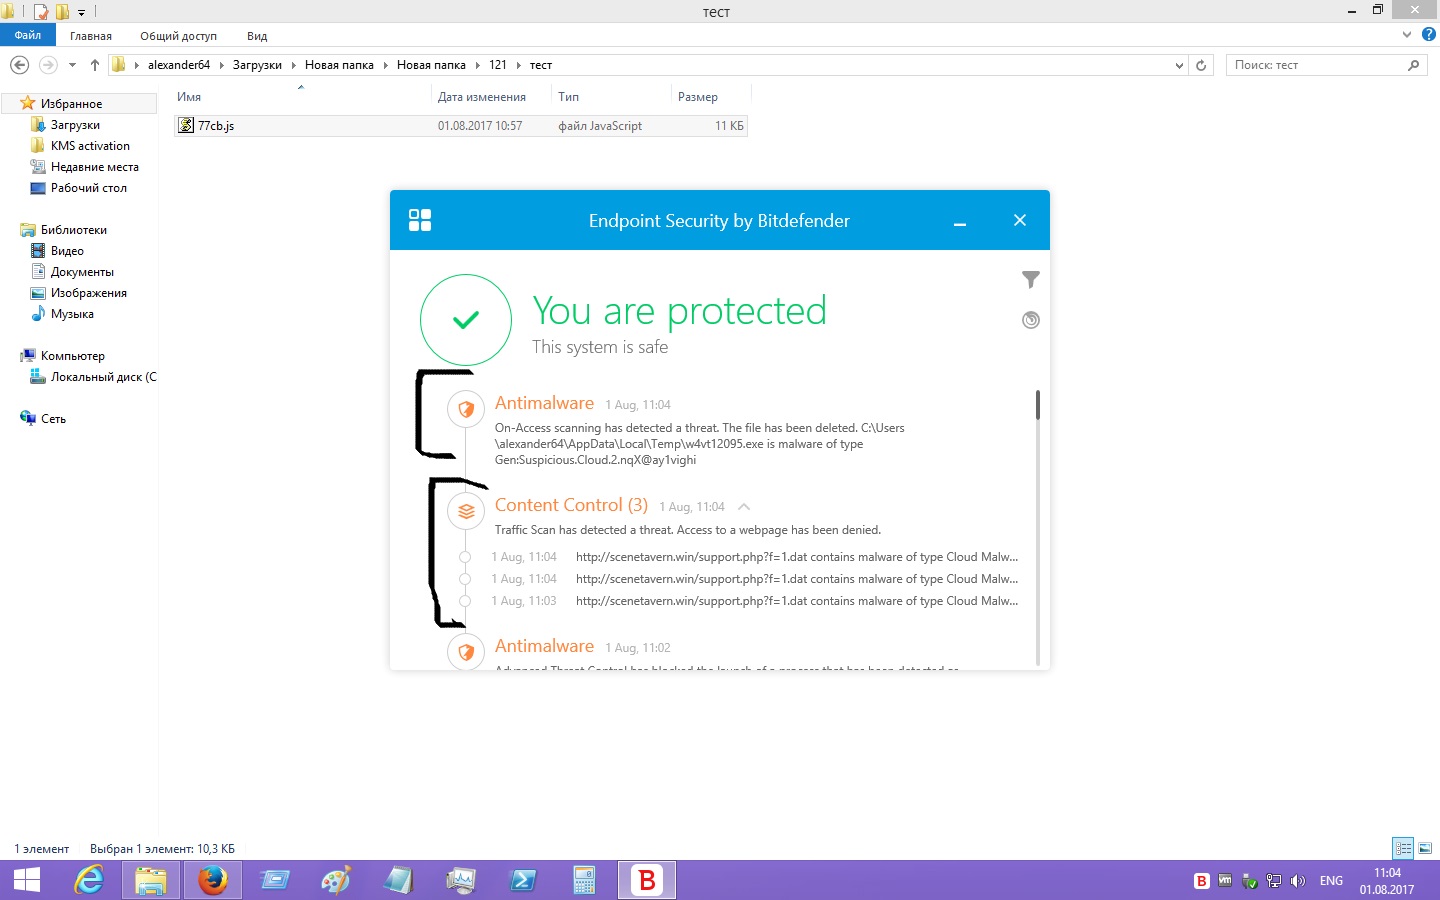The width and height of the screenshot is (1440, 900).
Task: Select the 11:03 scenetavern.win threat entry
Action: coord(755,601)
